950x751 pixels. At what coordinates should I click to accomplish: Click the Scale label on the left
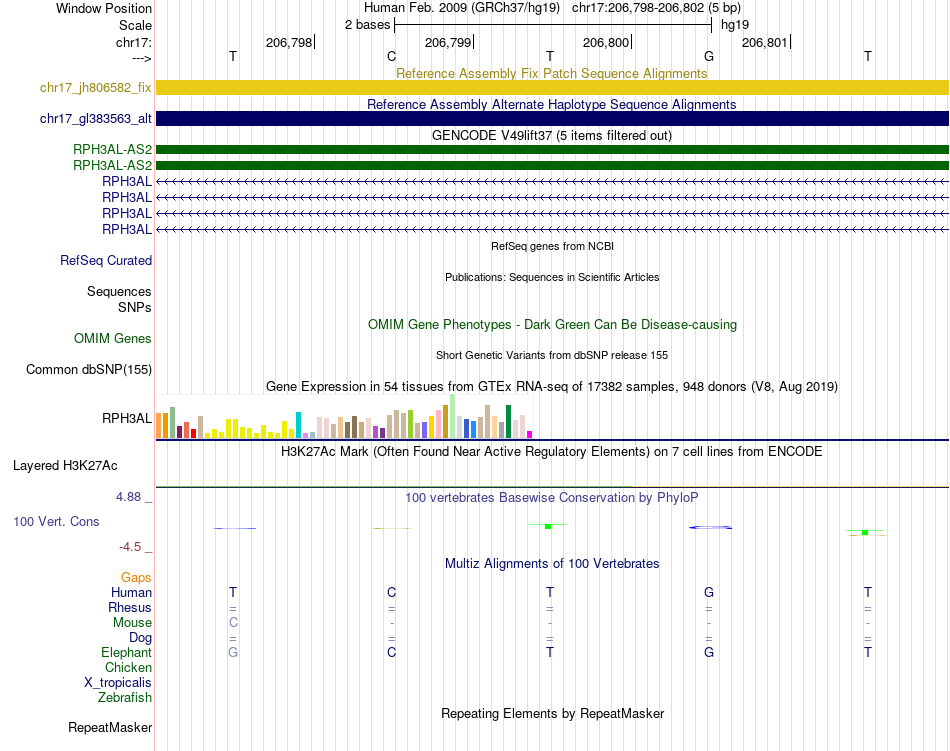[136, 25]
